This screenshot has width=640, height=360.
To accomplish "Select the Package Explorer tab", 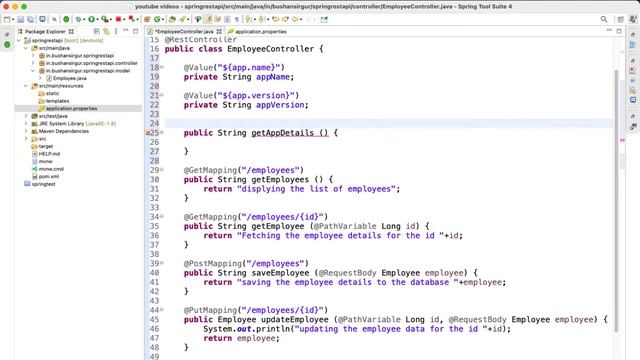I will click(x=45, y=31).
